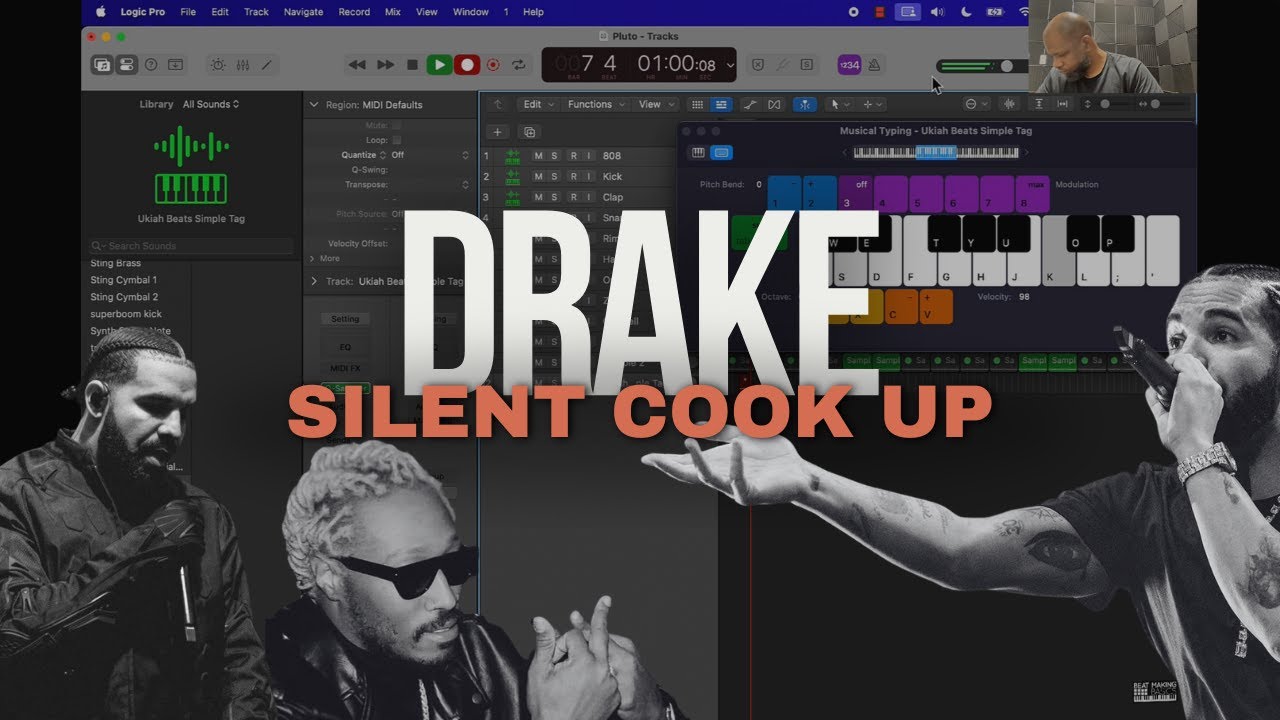Open the Mix menu in menu bar
Viewport: 1280px width, 720px height.
pyautogui.click(x=395, y=12)
